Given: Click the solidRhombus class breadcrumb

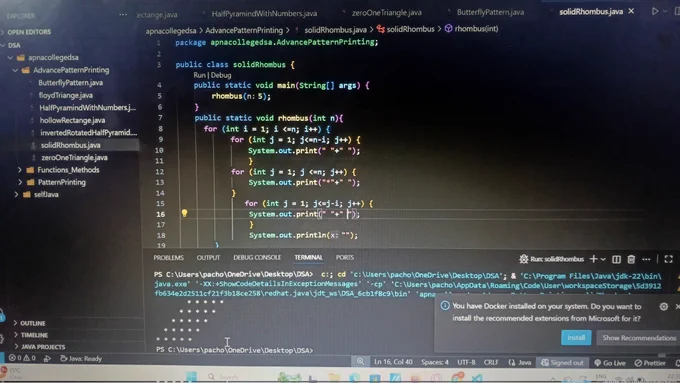Looking at the screenshot, I should [x=405, y=29].
